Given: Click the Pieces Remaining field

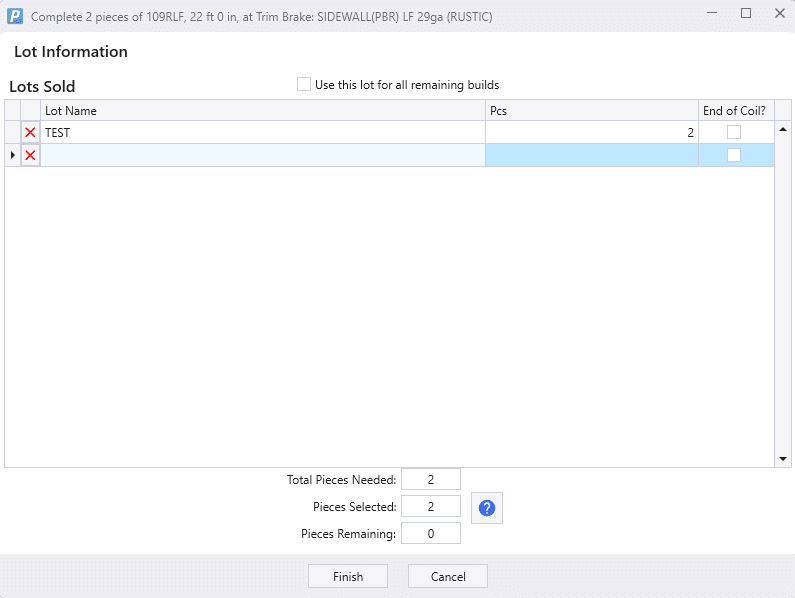Looking at the screenshot, I should pos(430,534).
